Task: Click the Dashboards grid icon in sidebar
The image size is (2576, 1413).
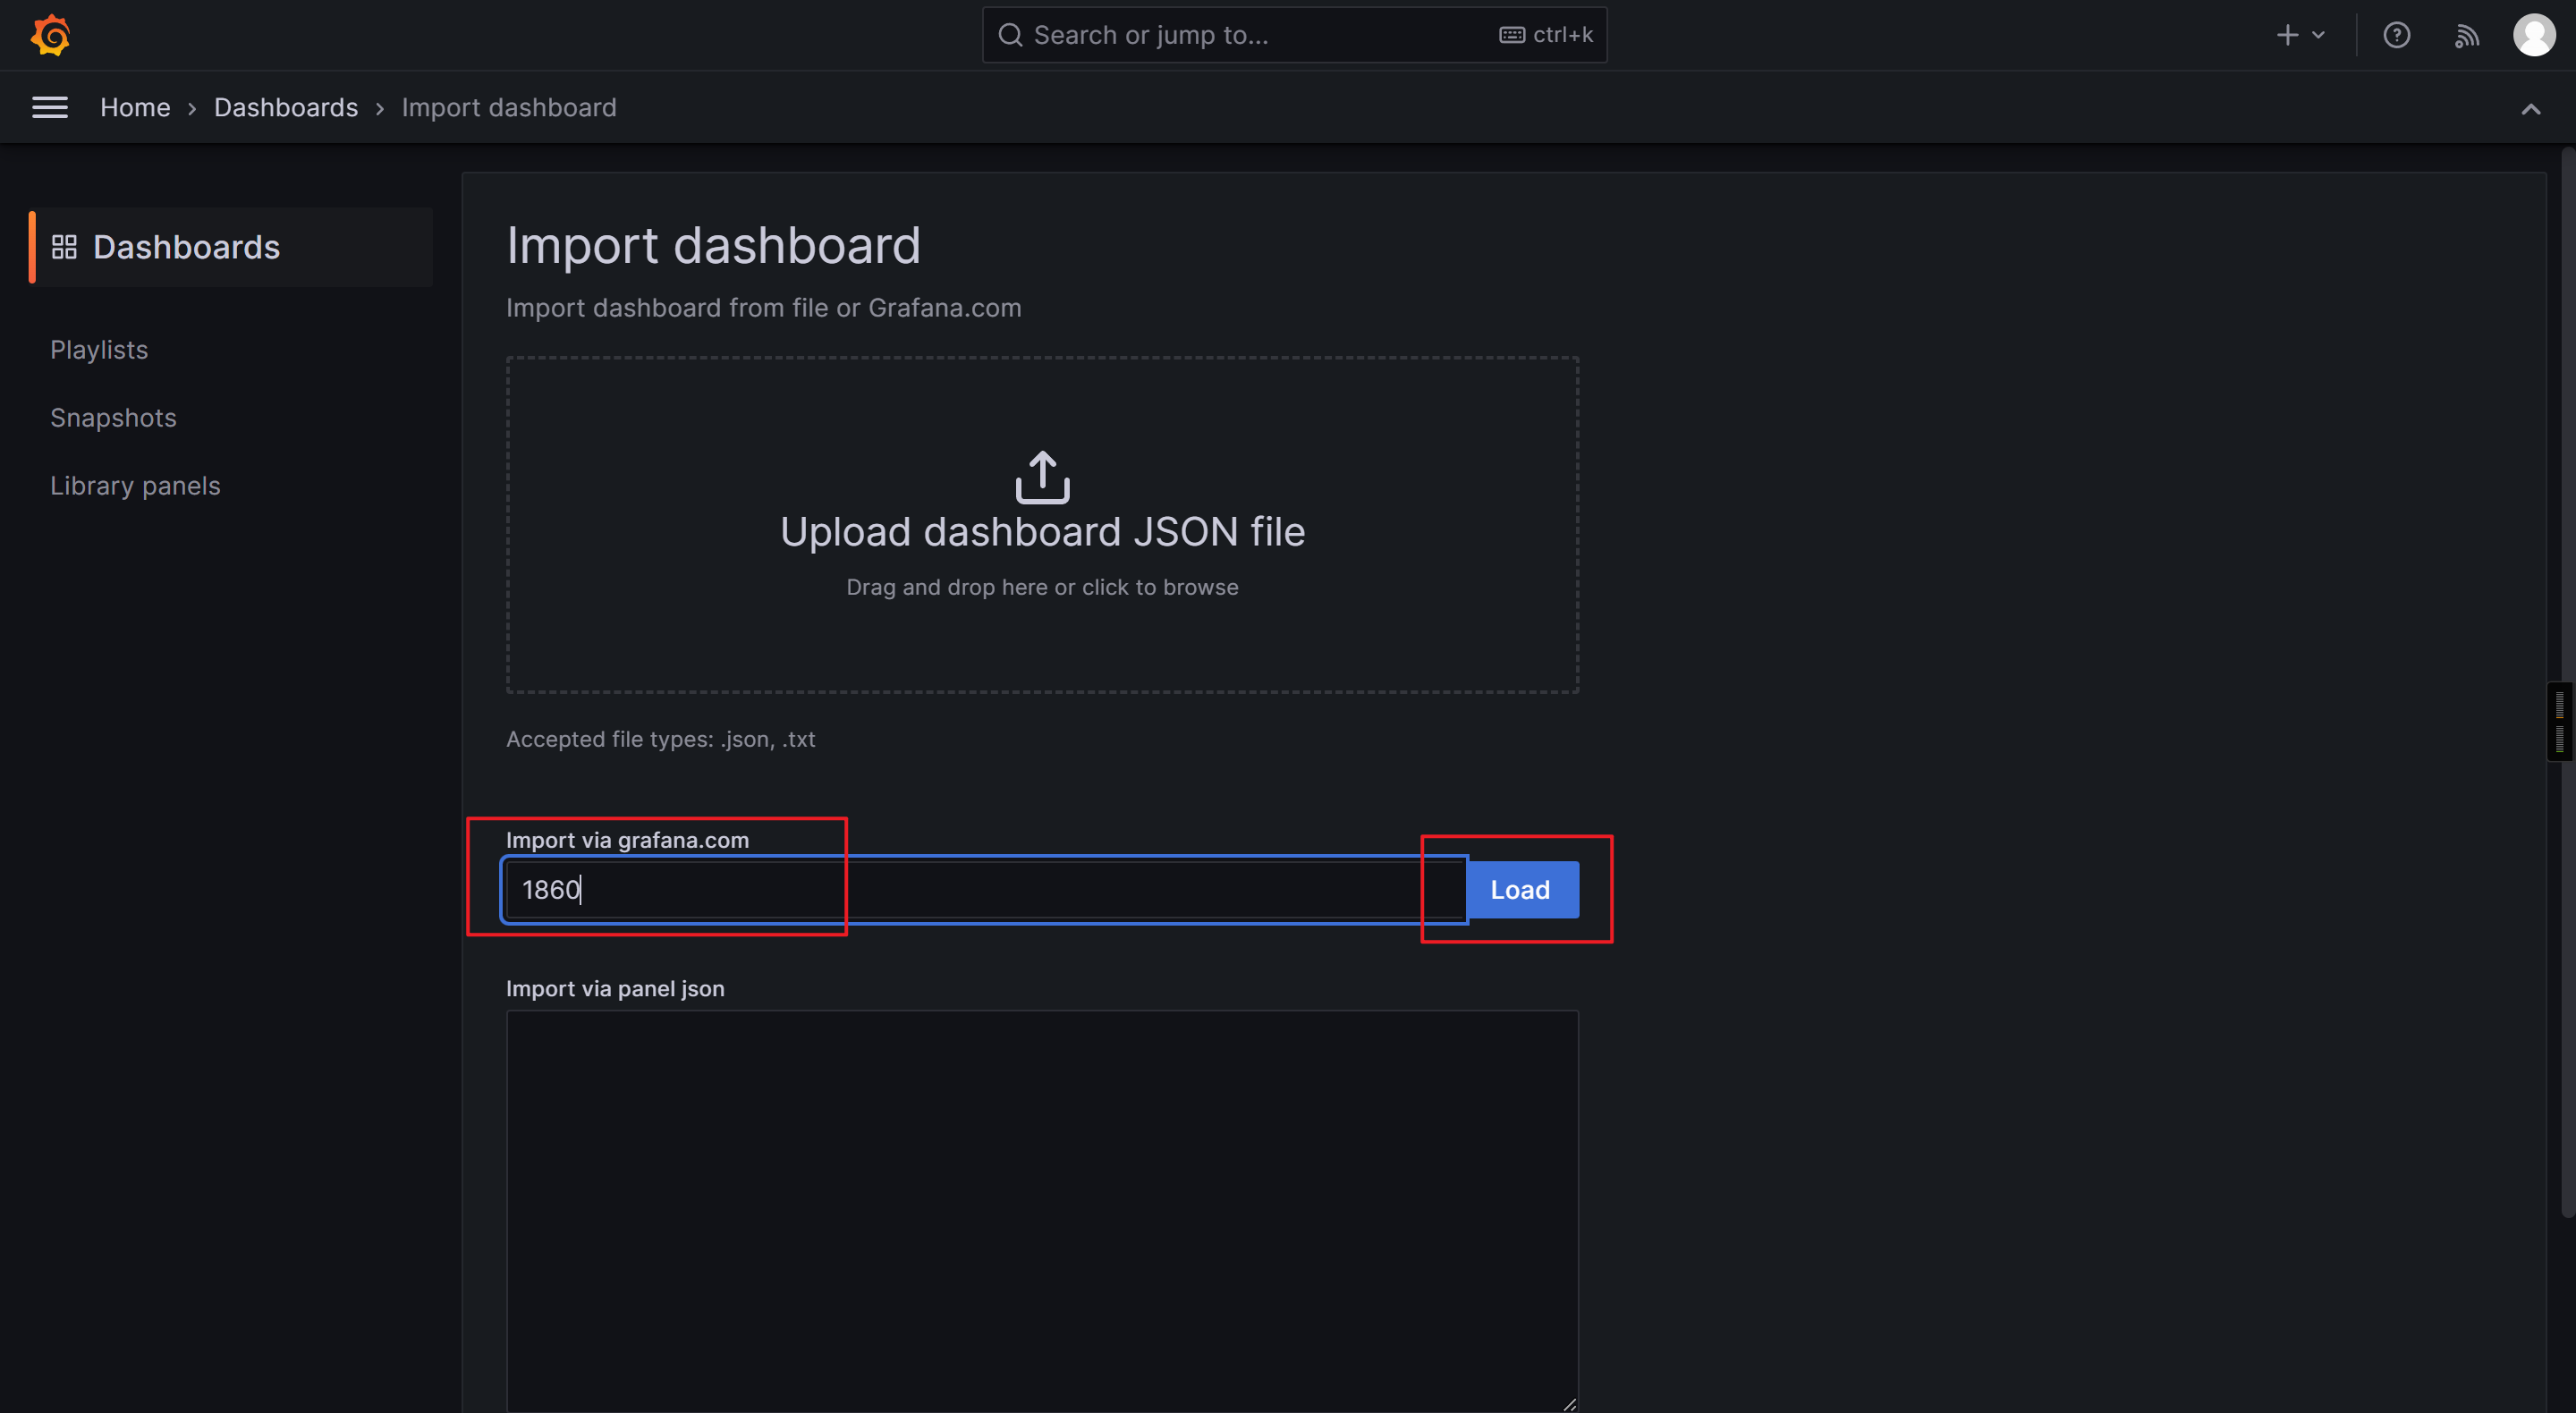Action: [64, 247]
